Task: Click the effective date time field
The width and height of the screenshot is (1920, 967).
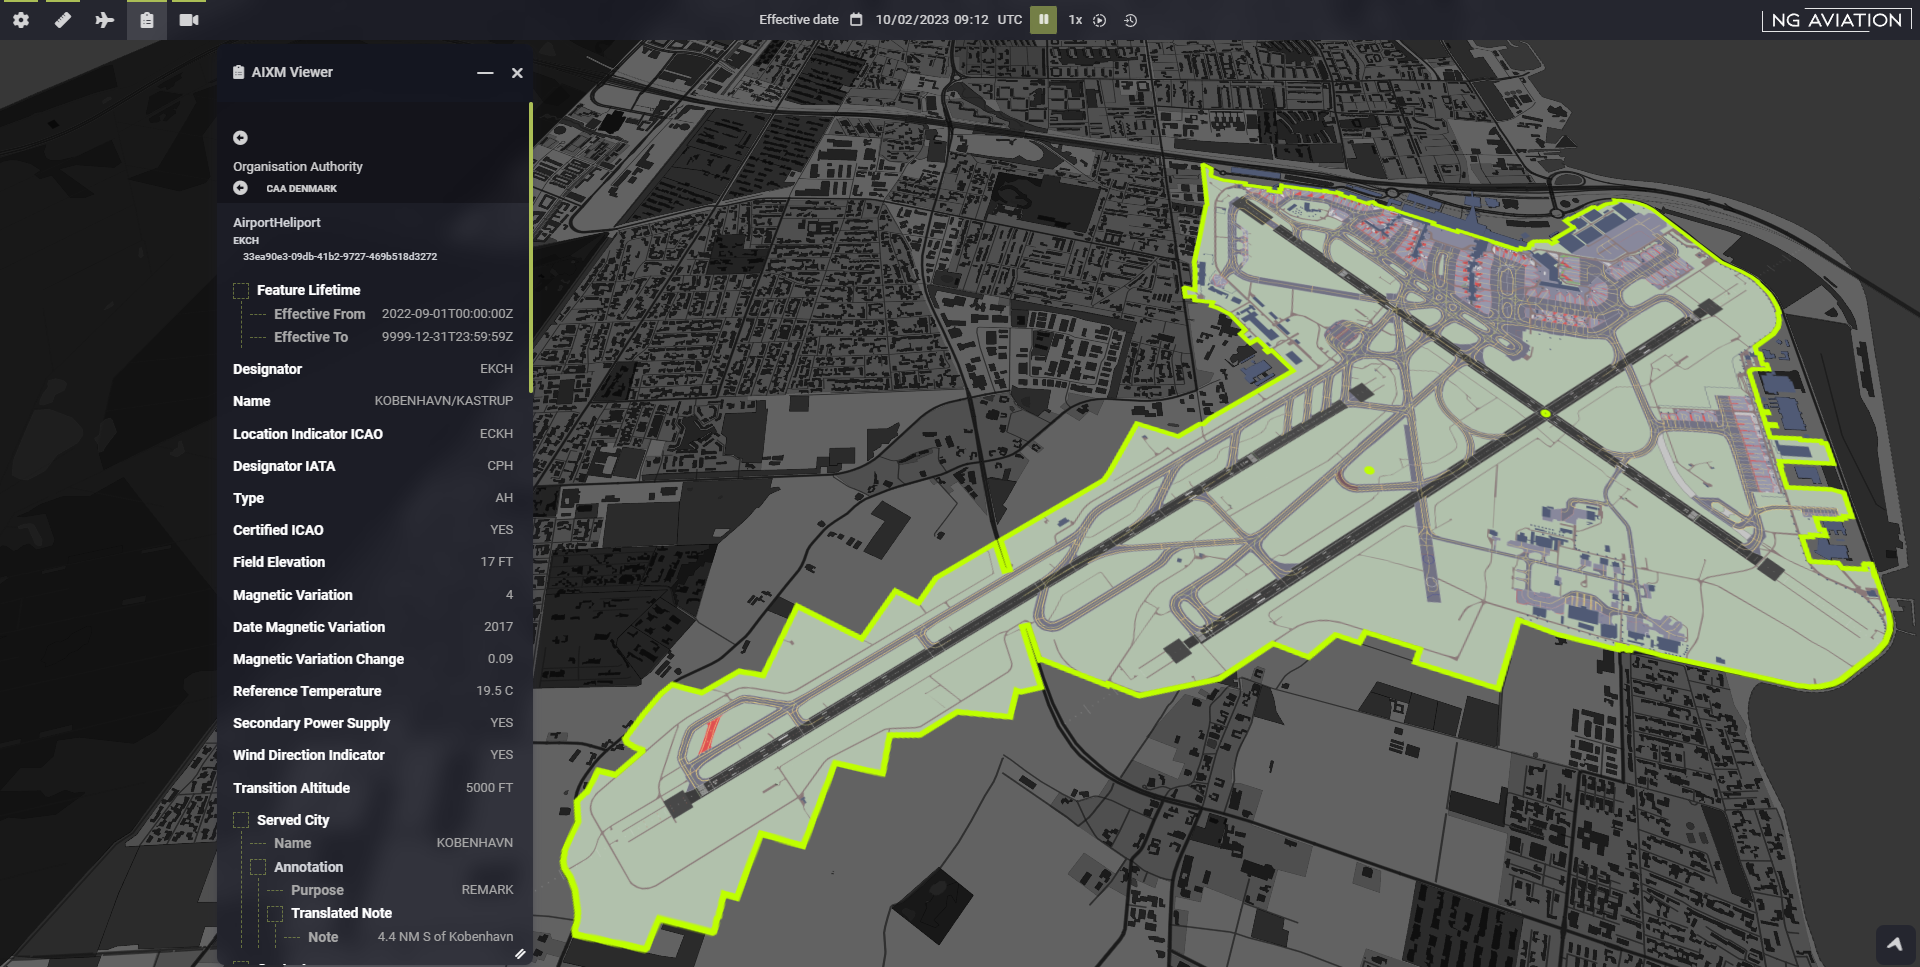Action: click(x=931, y=20)
